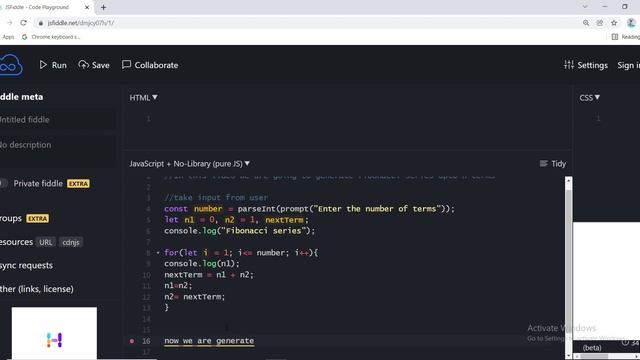Click the share page icon
Viewport: 640px width, 360px height.
click(600, 23)
